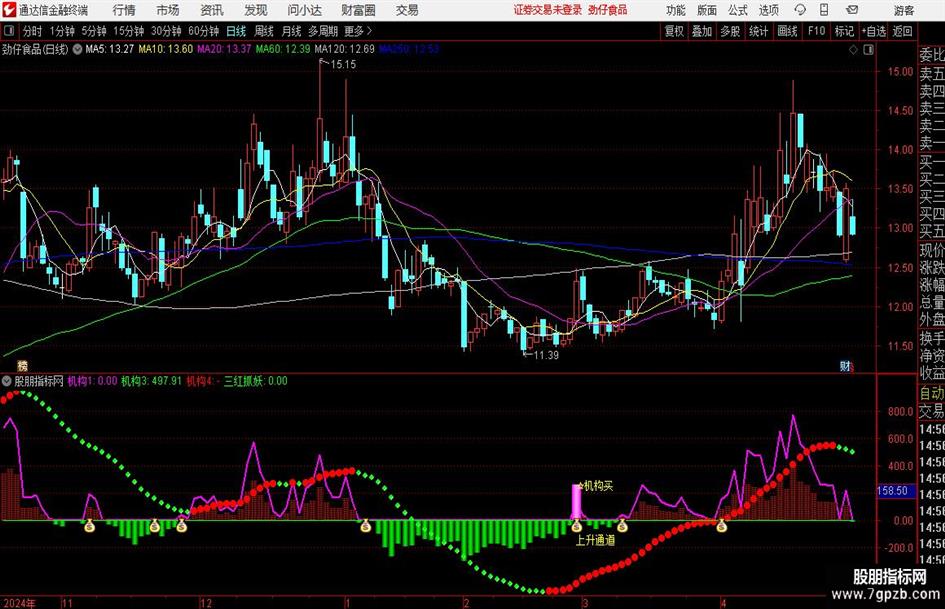
Task: Click the 叠加 overlay button
Action: pyautogui.click(x=702, y=31)
